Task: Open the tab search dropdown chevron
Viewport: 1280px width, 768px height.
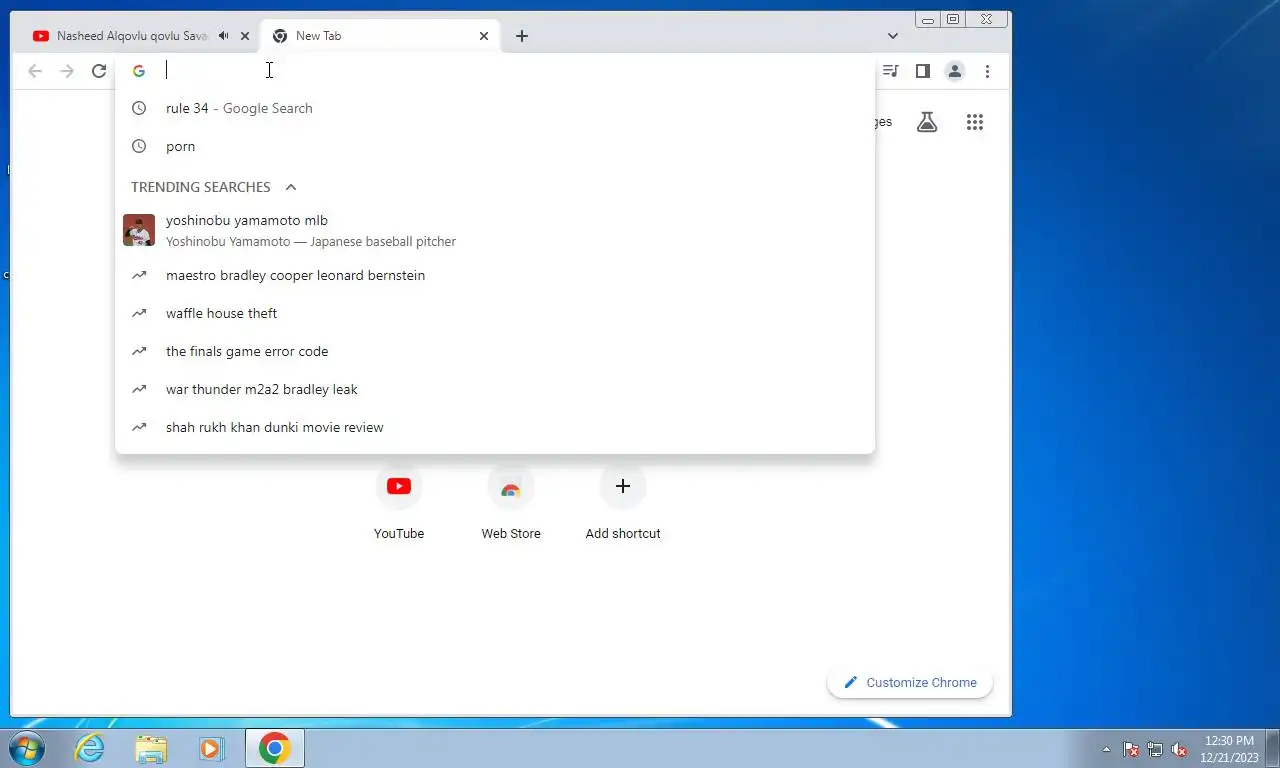Action: (893, 36)
